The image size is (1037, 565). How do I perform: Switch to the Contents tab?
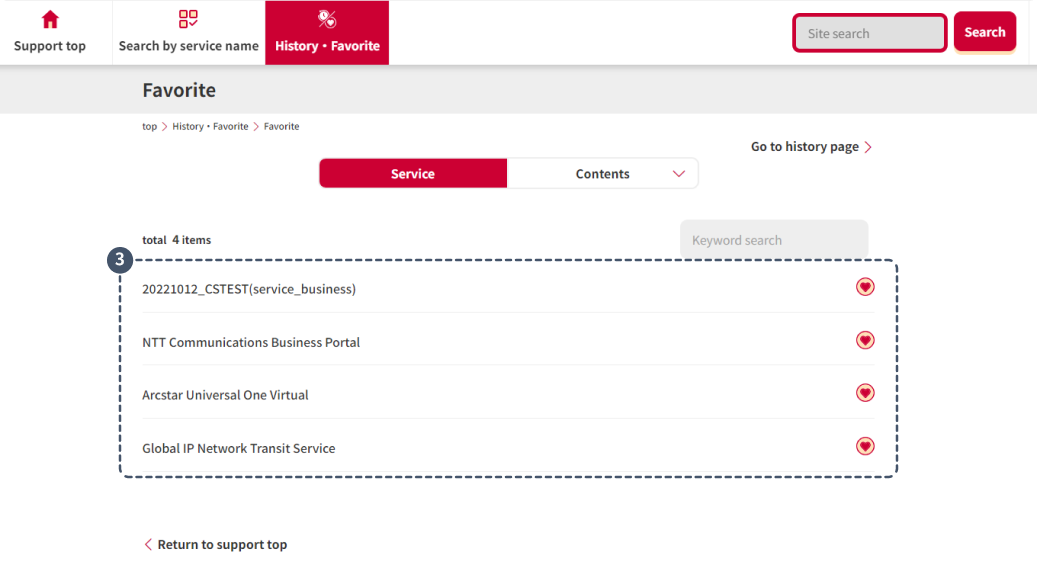(602, 173)
